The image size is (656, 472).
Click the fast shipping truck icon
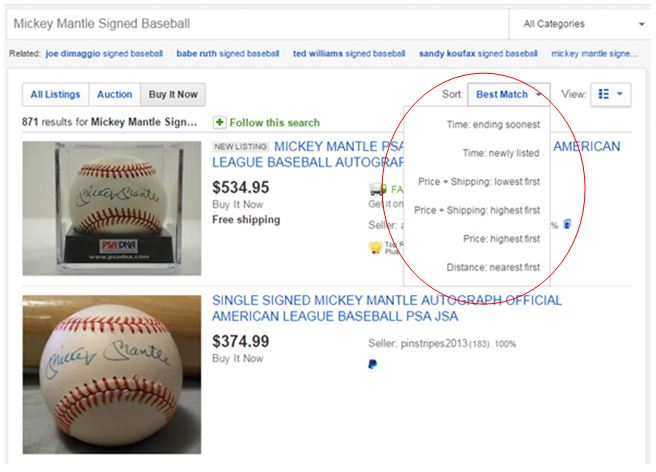(x=378, y=190)
